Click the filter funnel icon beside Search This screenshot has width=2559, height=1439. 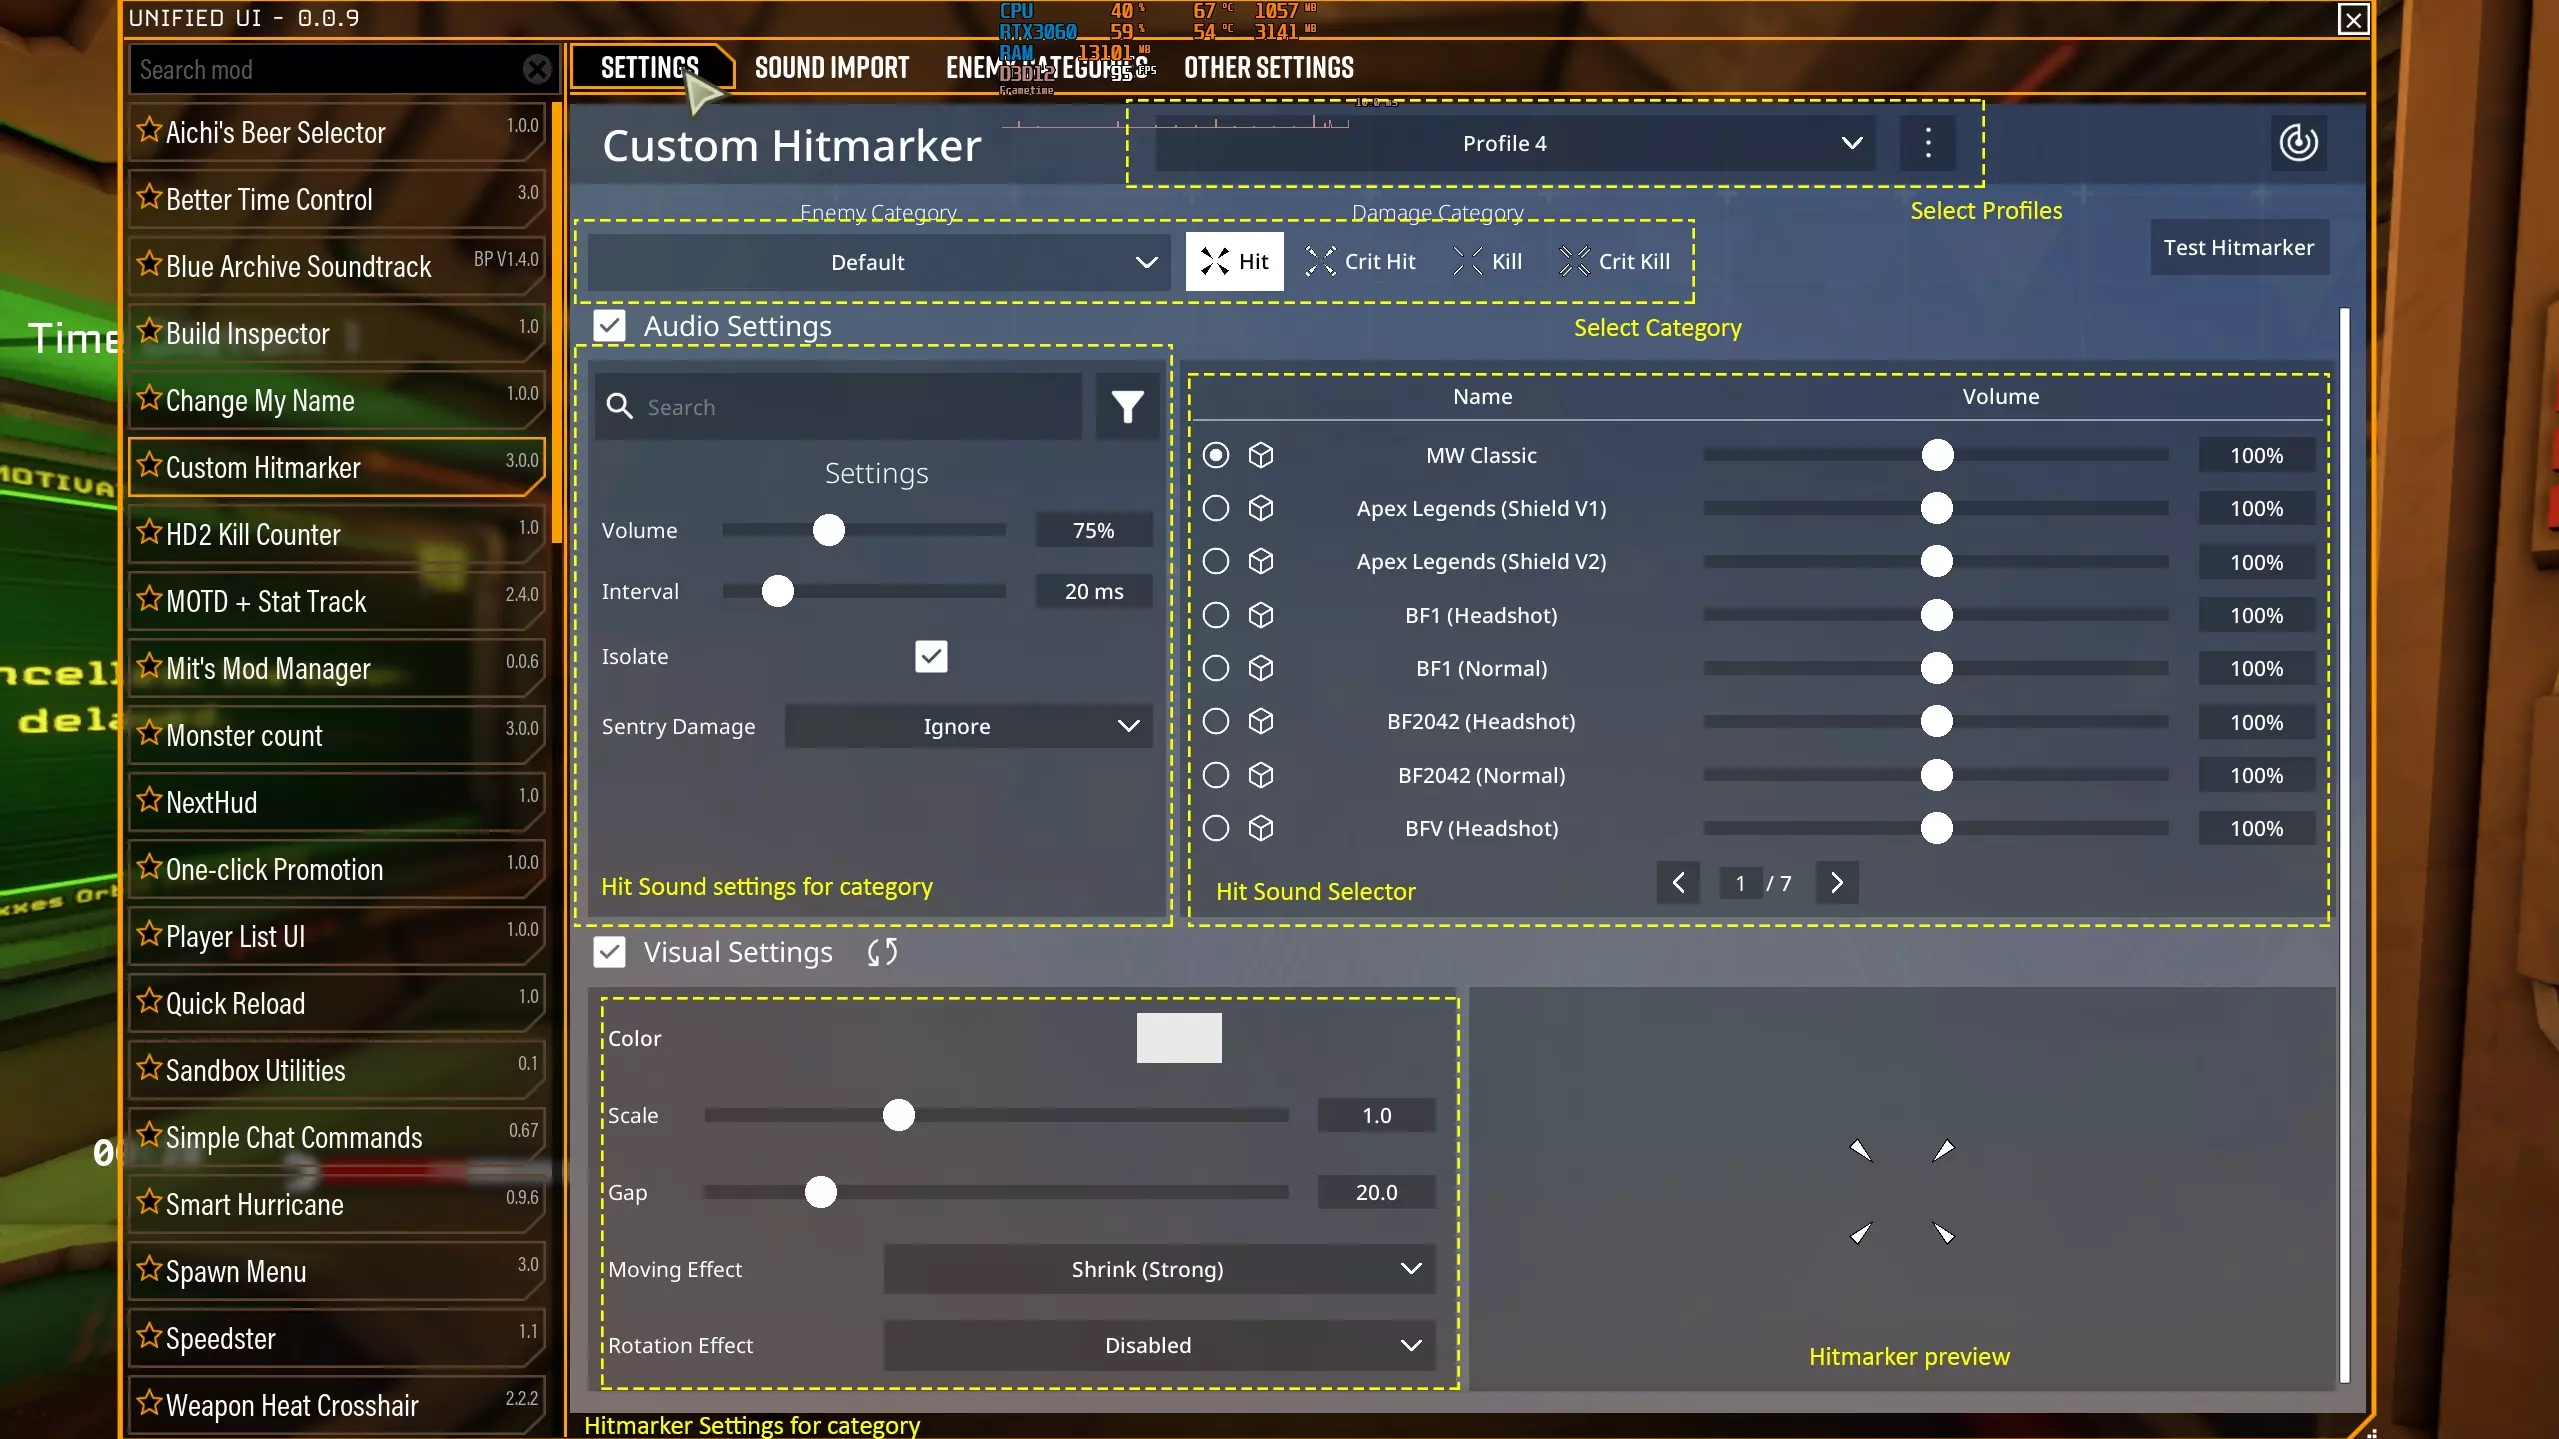coord(1127,406)
